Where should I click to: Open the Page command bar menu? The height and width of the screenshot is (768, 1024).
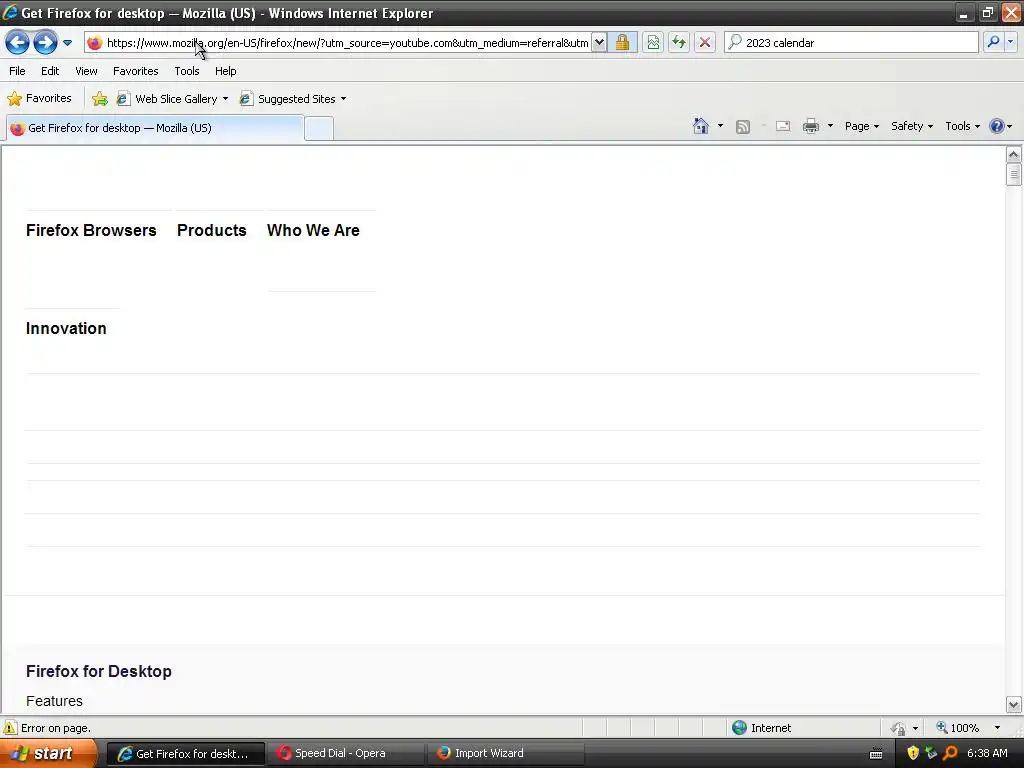click(x=861, y=126)
